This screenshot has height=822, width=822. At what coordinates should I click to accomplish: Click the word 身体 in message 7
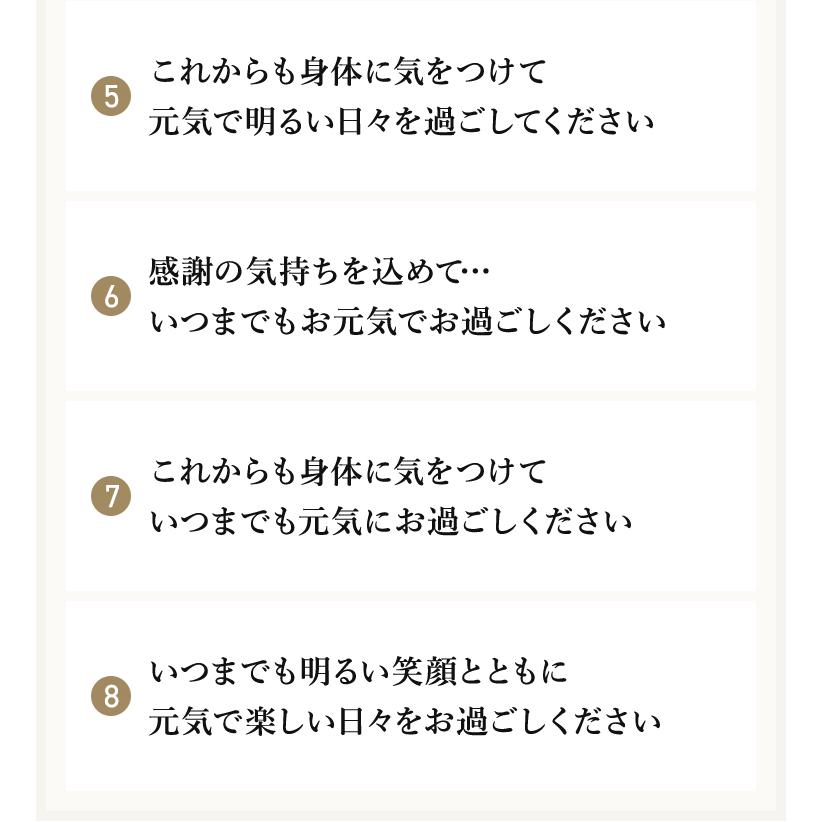pyautogui.click(x=332, y=472)
